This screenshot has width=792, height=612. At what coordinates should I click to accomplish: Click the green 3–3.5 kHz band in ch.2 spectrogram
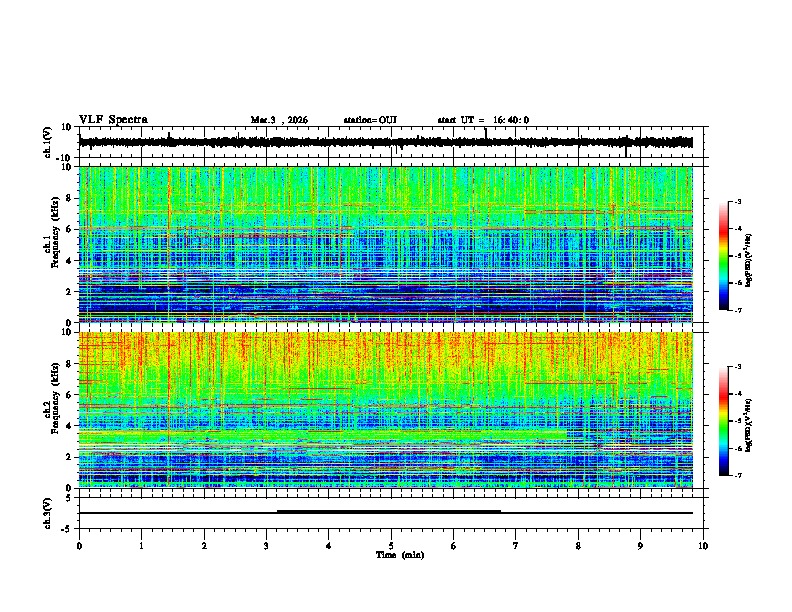pyautogui.click(x=323, y=436)
